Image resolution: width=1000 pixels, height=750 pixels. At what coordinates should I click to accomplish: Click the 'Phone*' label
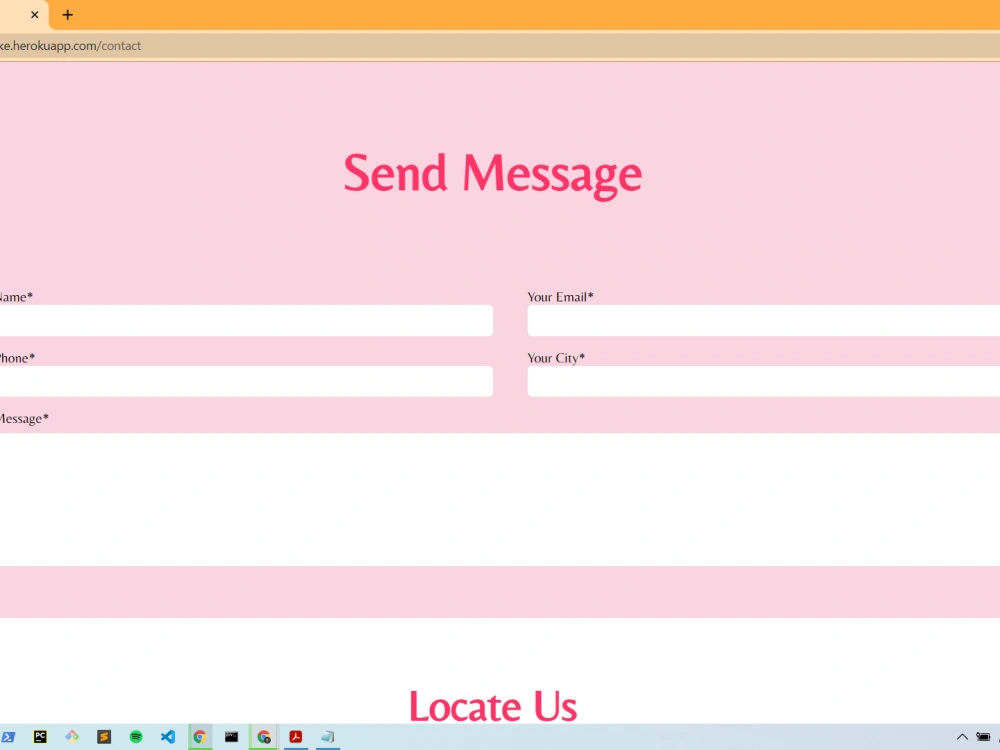click(x=17, y=358)
